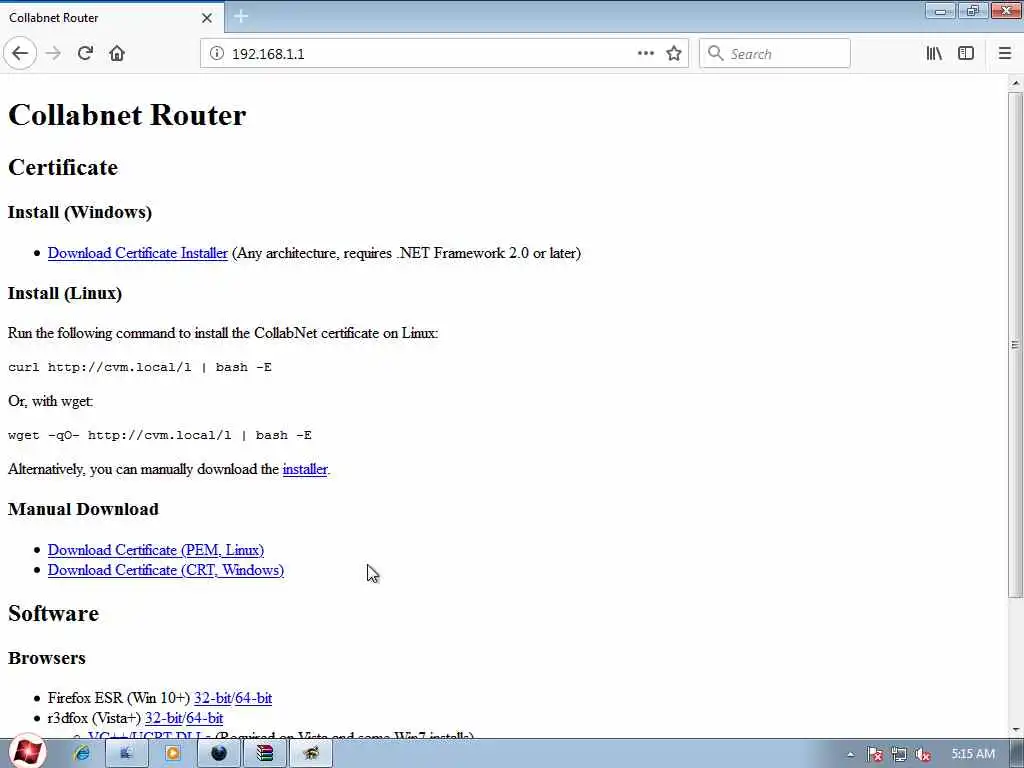
Task: Open the network tray icon
Action: pos(899,755)
